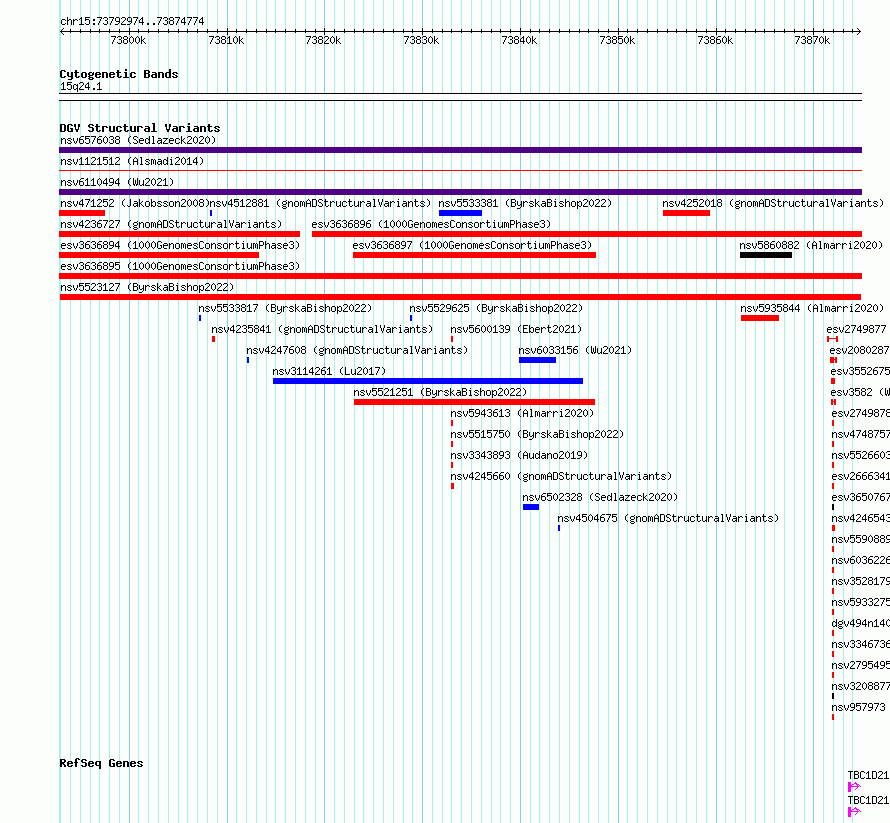The height and width of the screenshot is (823, 890).
Task: Click the blue bar under nsv6502328
Action: 531,507
